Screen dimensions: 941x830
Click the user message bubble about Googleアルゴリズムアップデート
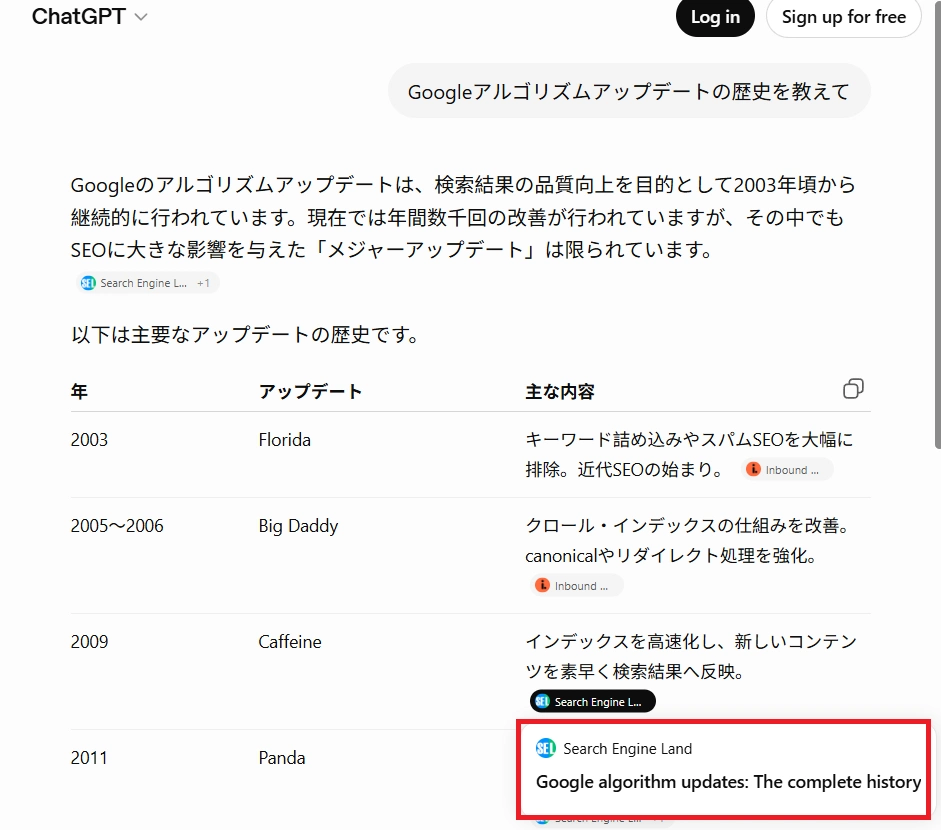coord(629,91)
